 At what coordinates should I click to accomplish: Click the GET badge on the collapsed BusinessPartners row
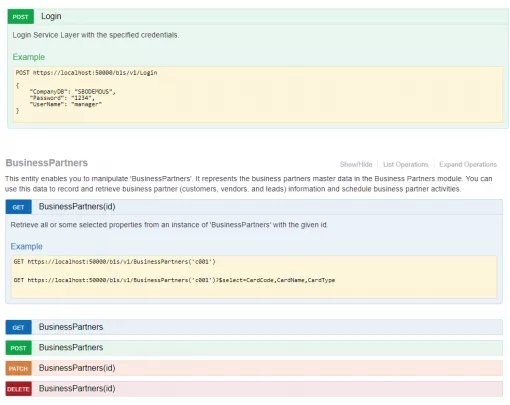coord(18,327)
